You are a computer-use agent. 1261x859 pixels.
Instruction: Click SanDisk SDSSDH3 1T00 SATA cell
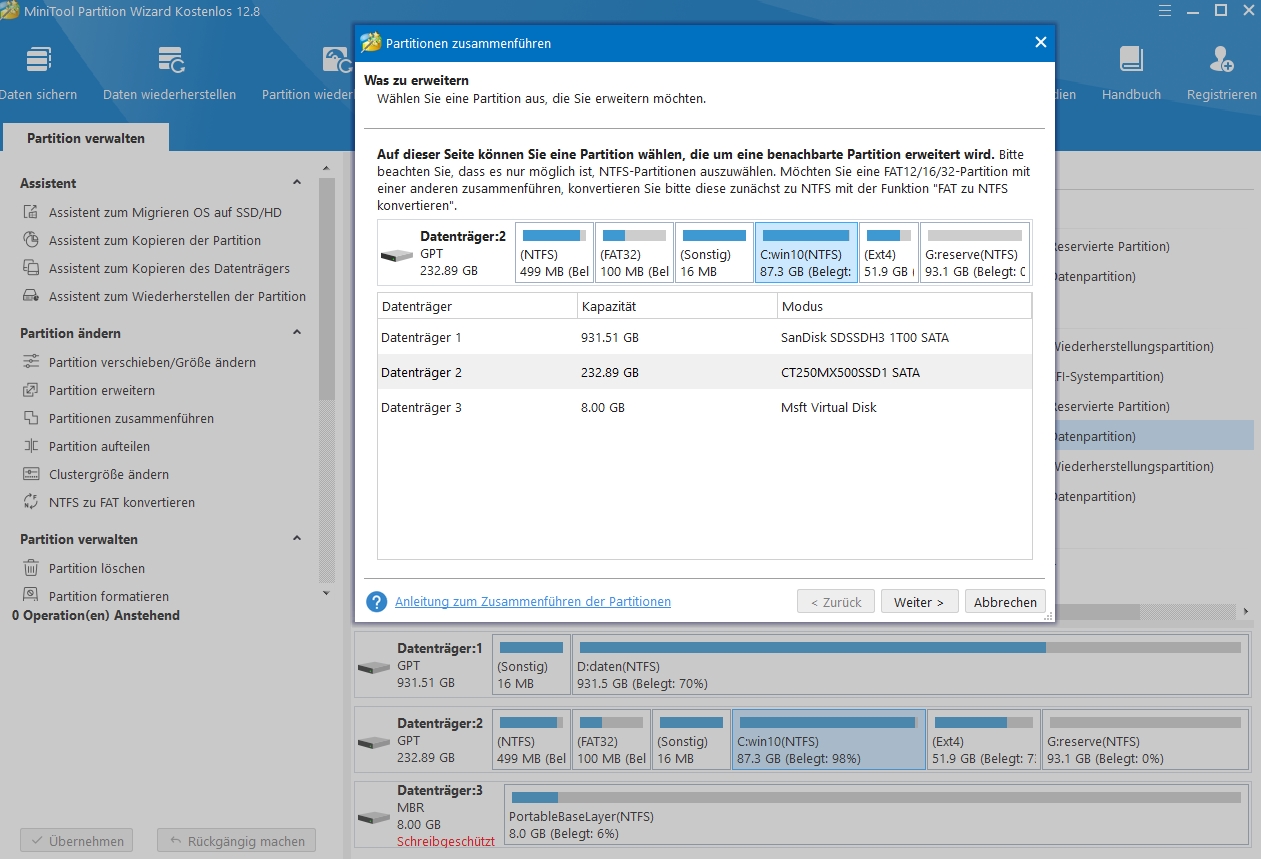click(x=865, y=338)
